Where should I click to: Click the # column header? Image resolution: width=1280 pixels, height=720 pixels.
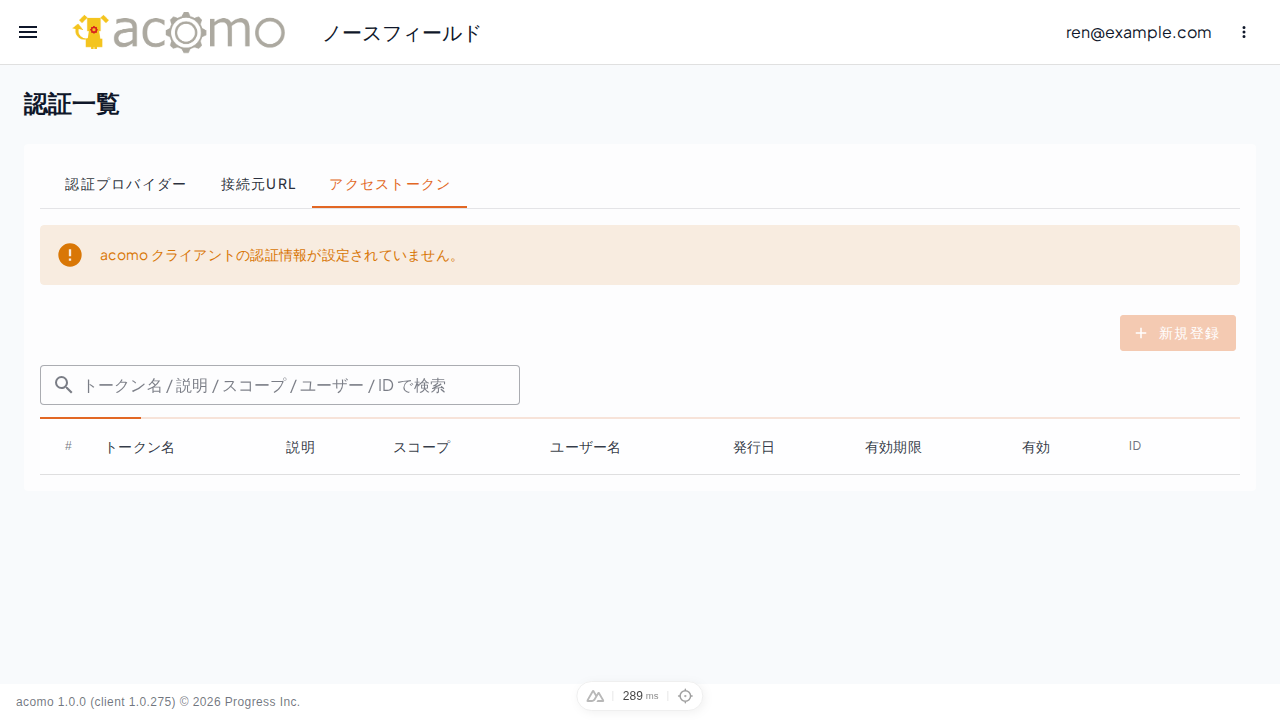(x=68, y=446)
